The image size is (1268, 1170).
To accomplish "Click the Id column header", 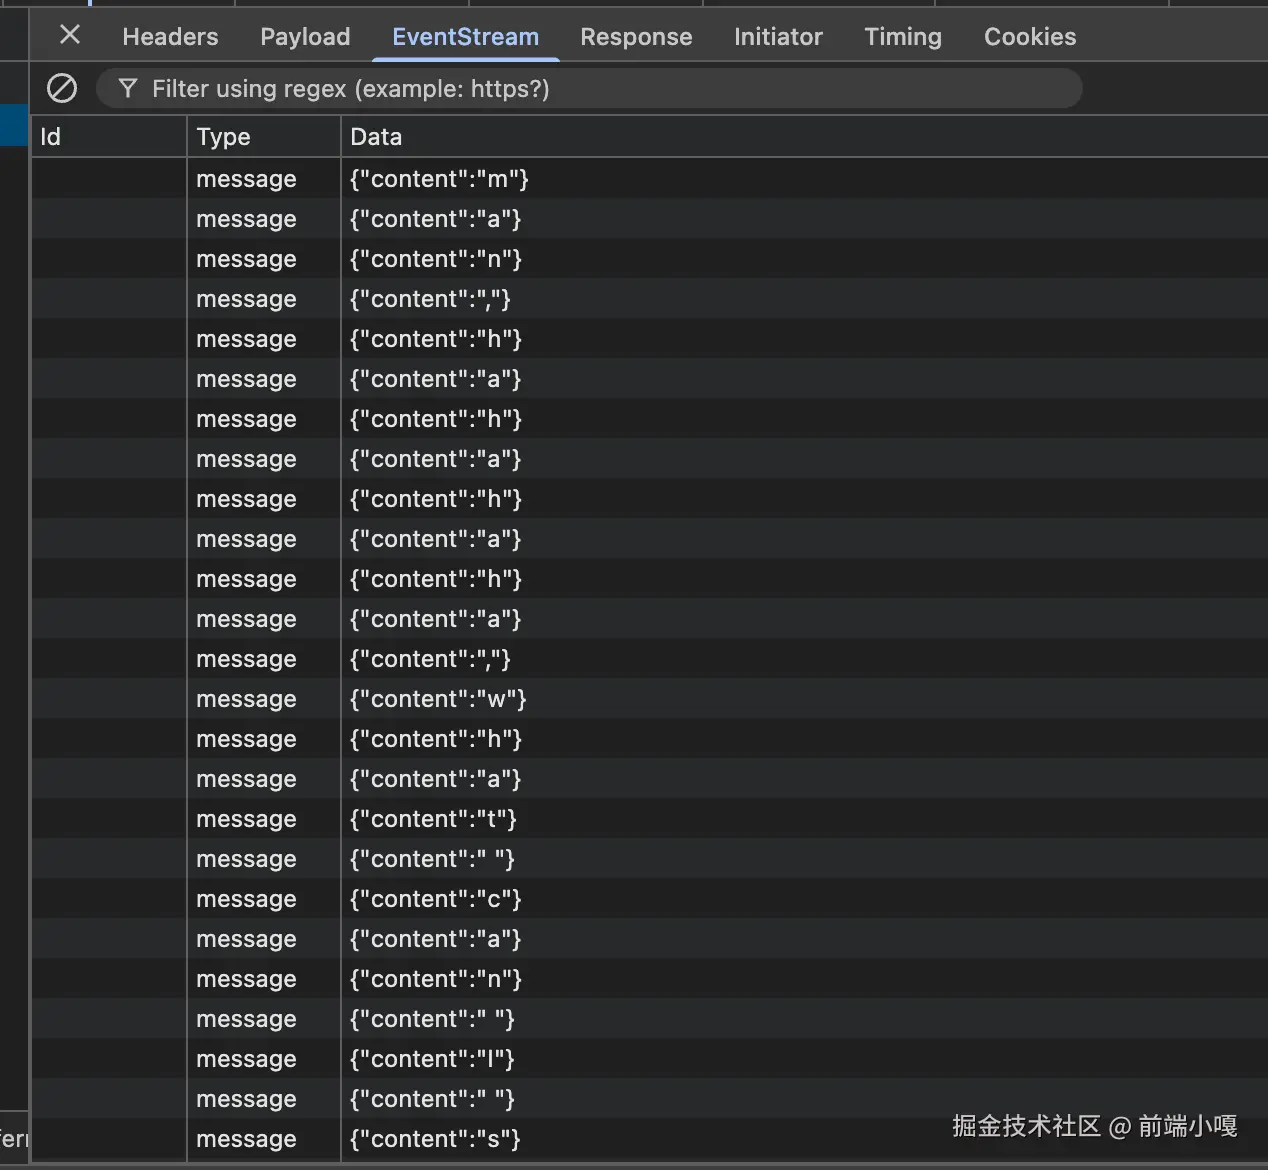I will tap(109, 137).
